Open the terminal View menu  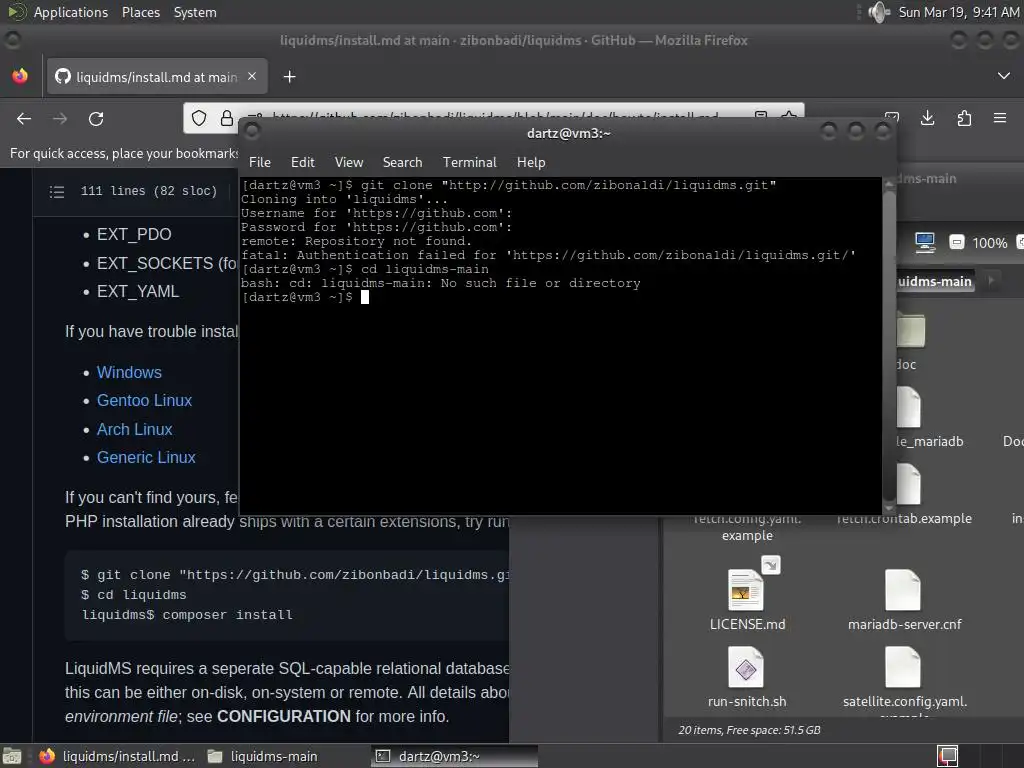[349, 162]
